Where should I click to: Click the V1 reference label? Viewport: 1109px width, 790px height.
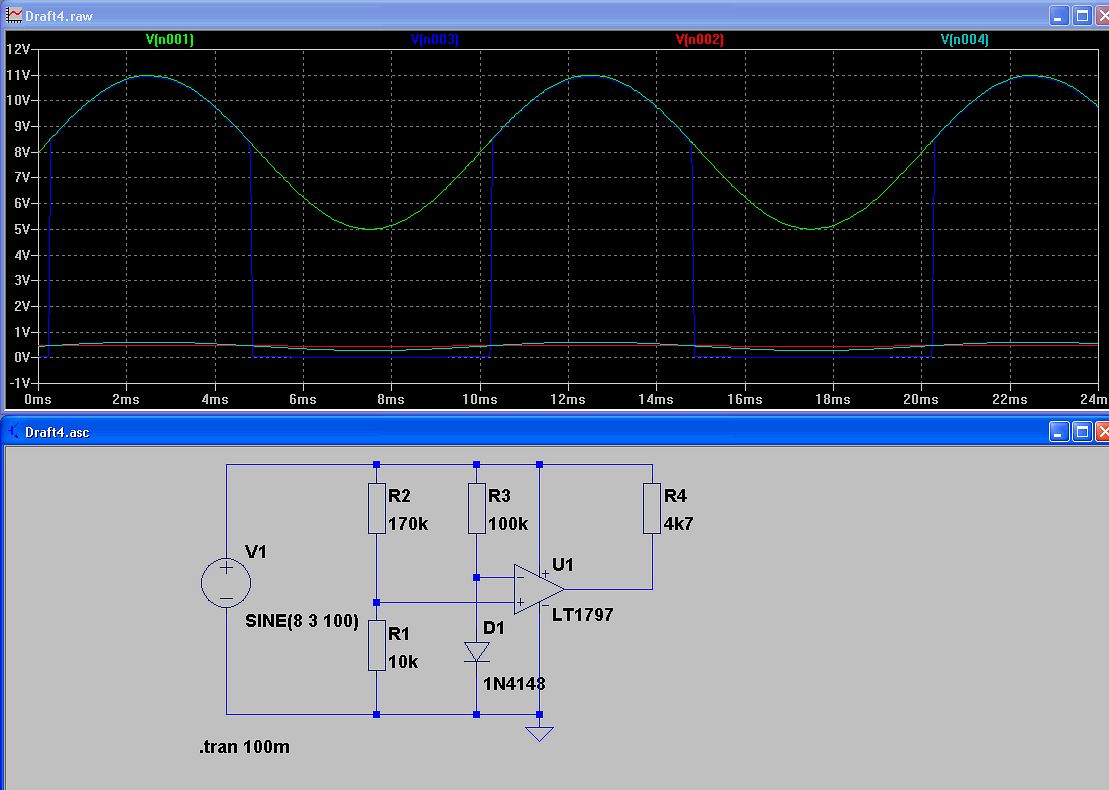[x=255, y=552]
